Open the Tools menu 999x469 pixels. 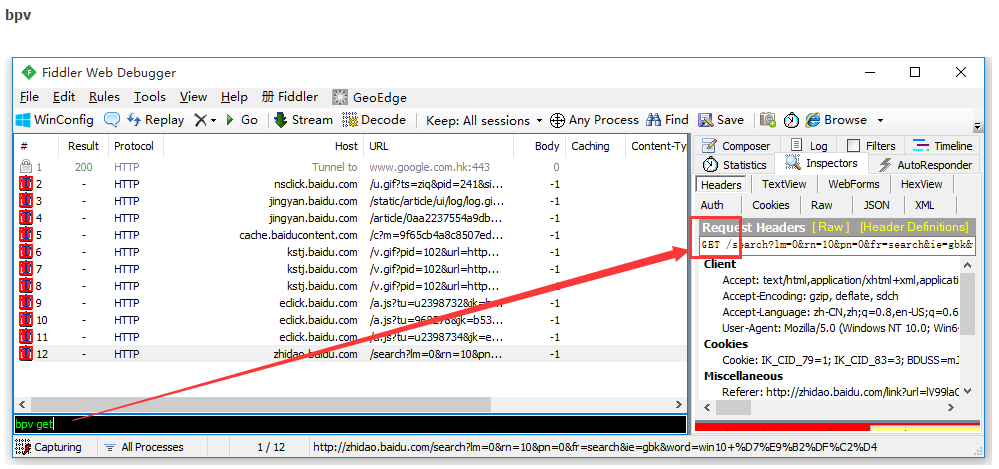tap(150, 97)
